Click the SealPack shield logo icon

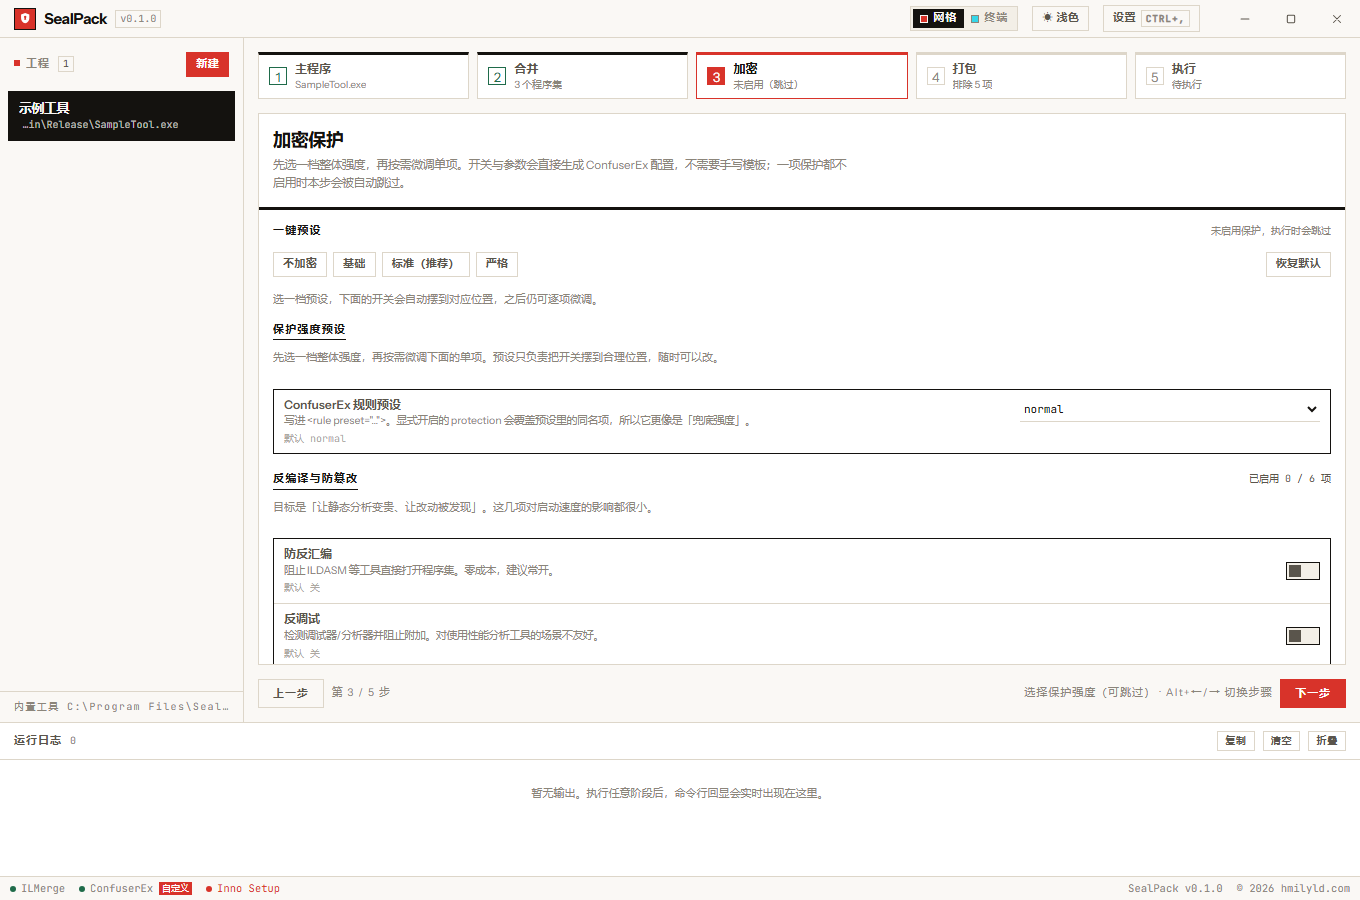click(x=25, y=18)
